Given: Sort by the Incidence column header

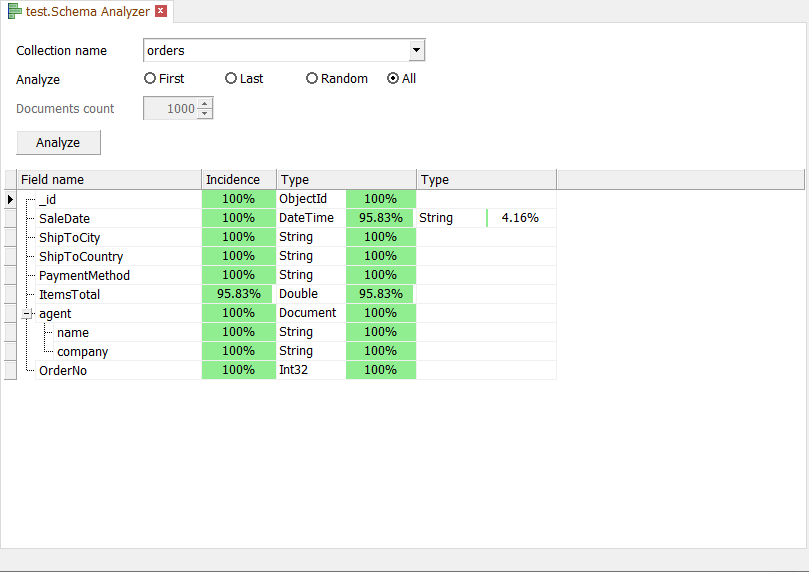Looking at the screenshot, I should (x=238, y=180).
